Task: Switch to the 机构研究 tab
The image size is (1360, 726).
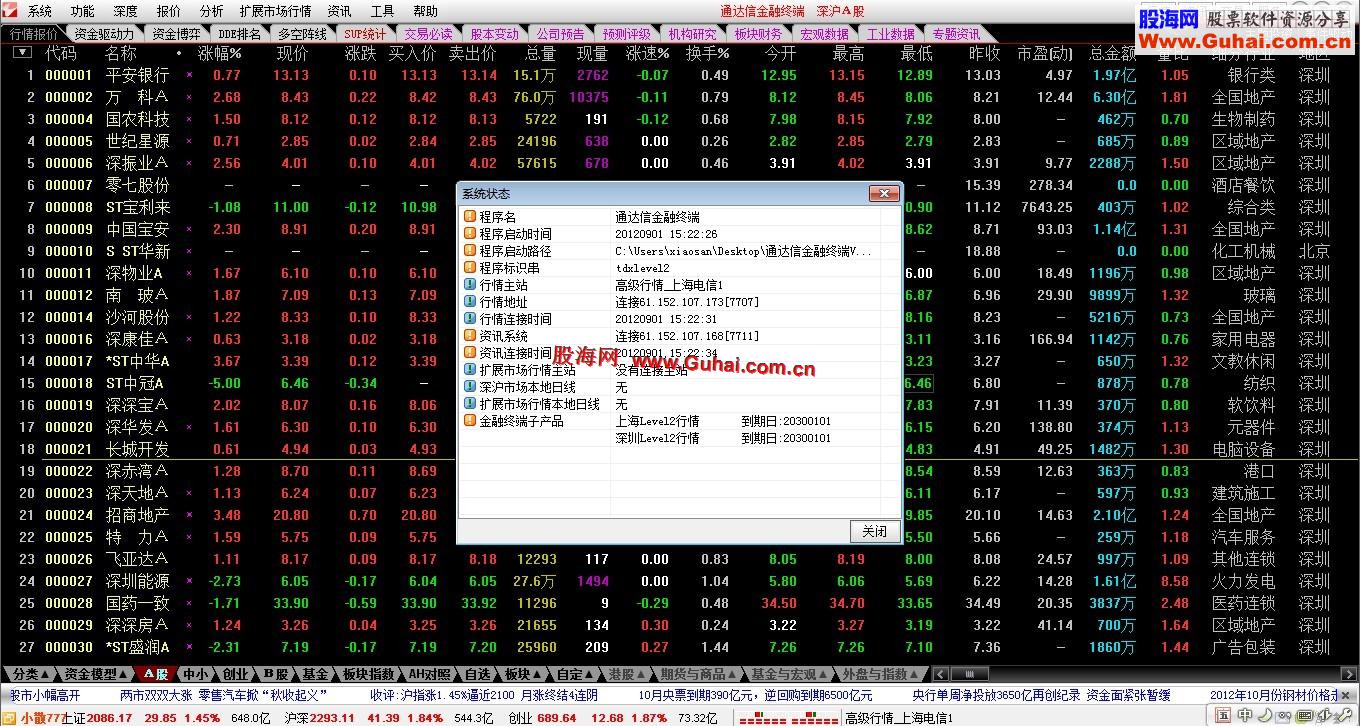Action: click(x=692, y=33)
